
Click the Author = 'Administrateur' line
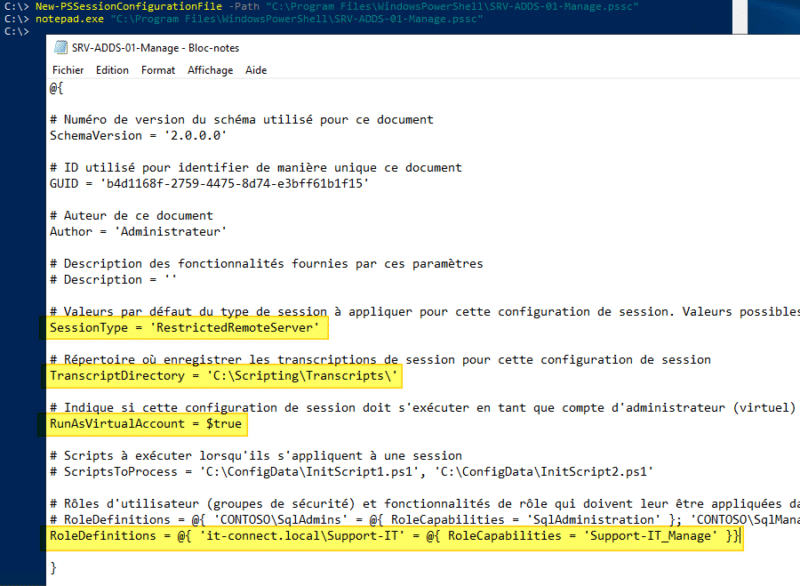pos(138,232)
